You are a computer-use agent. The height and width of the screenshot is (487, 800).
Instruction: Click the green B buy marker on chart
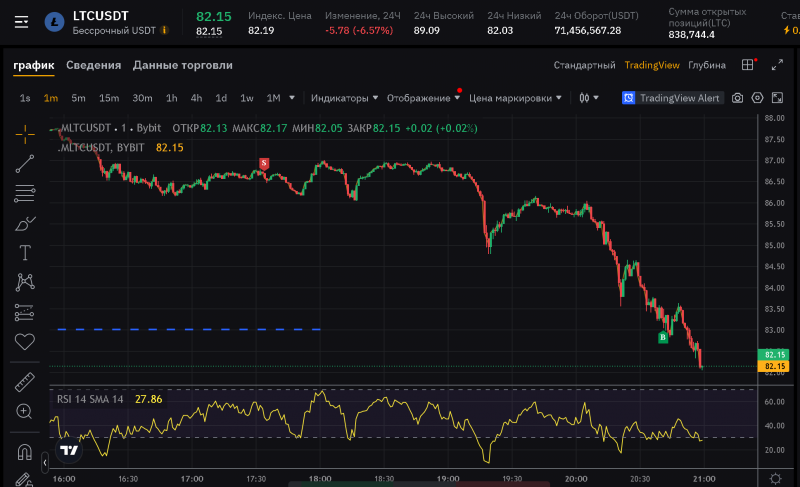(x=663, y=337)
